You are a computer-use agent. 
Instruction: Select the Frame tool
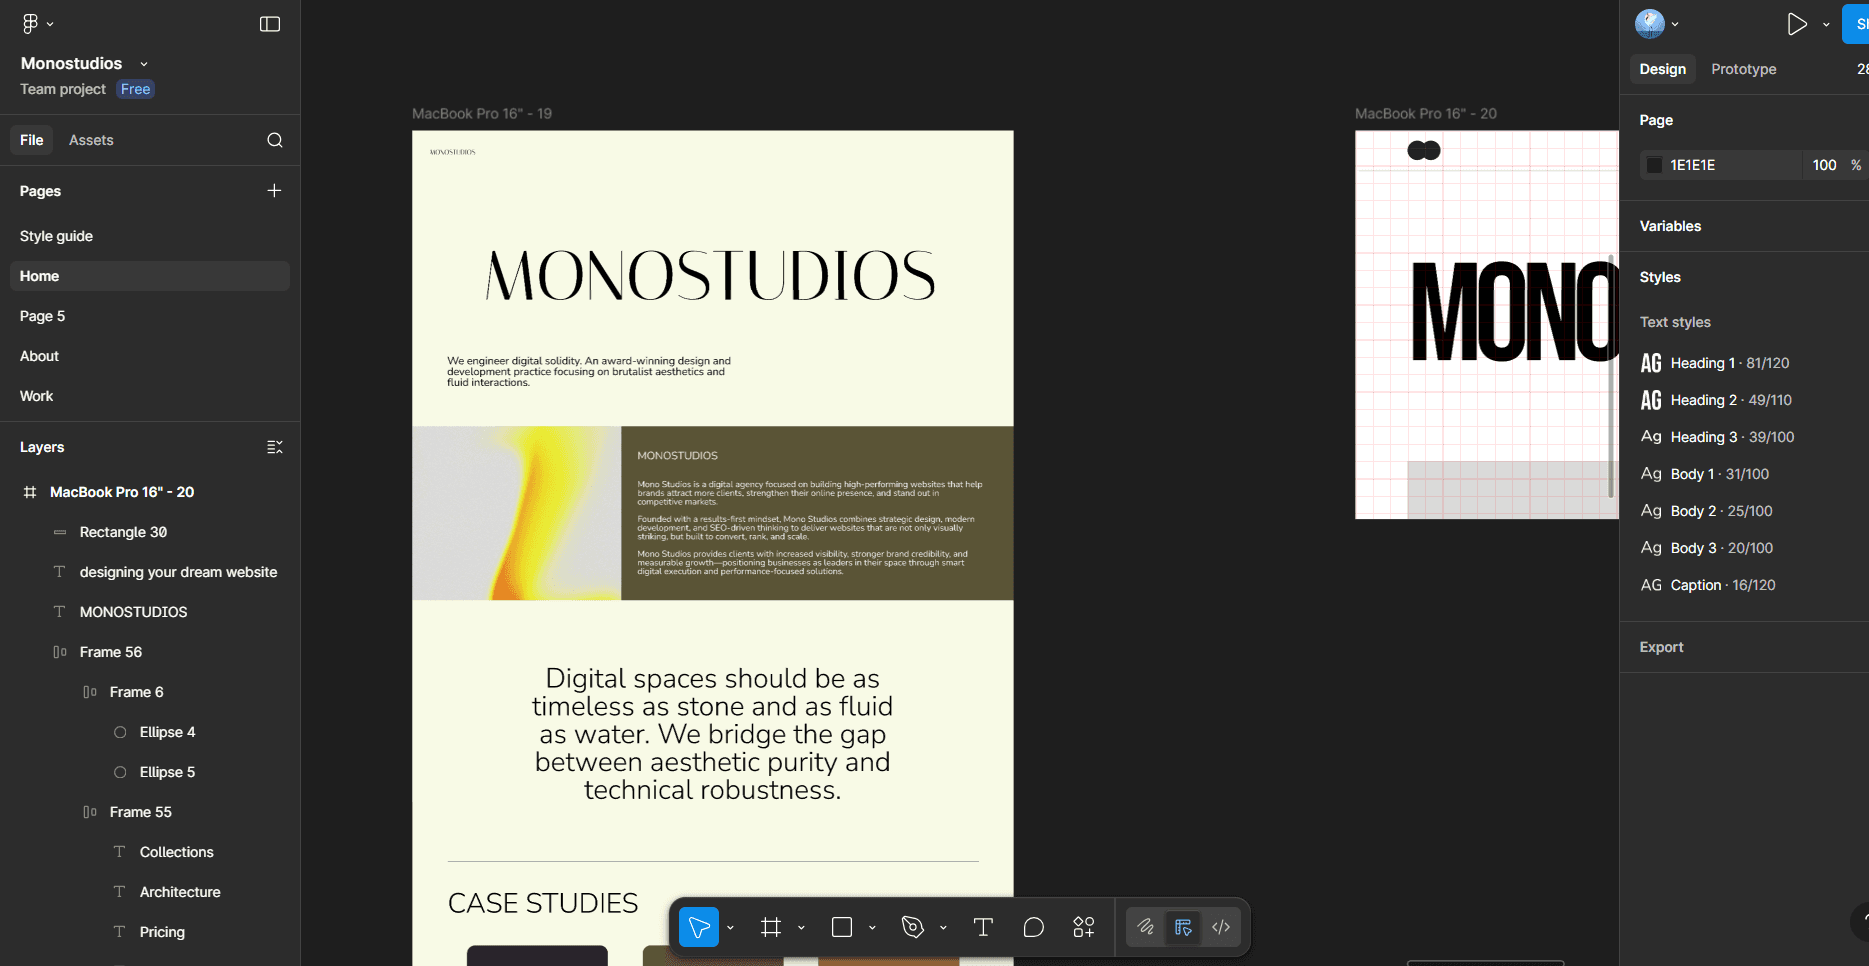click(x=771, y=927)
